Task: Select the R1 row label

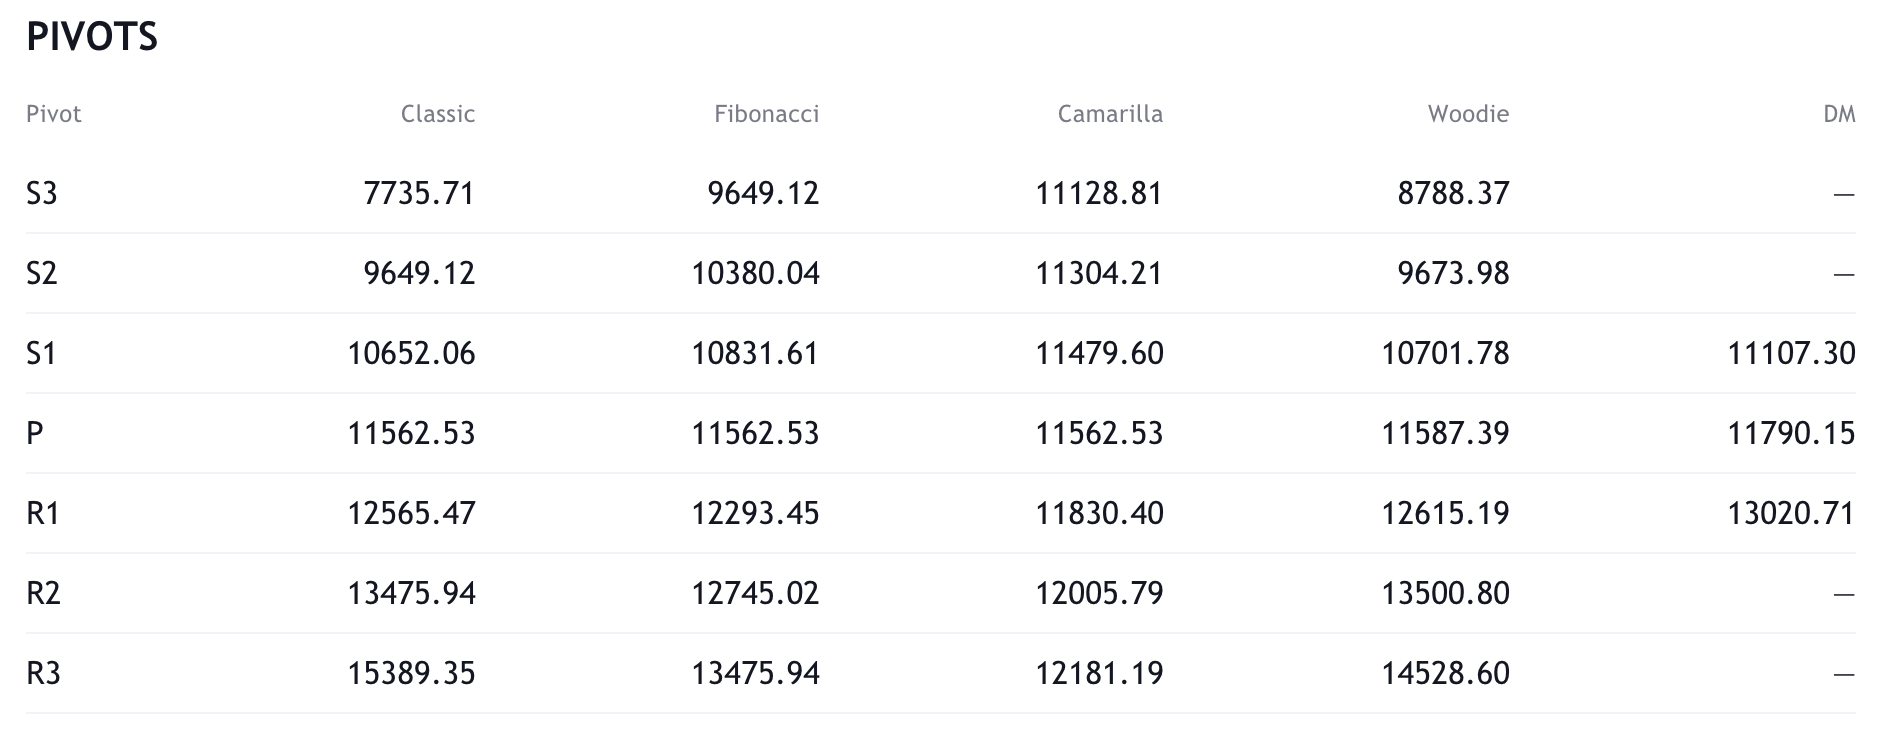Action: [x=43, y=513]
